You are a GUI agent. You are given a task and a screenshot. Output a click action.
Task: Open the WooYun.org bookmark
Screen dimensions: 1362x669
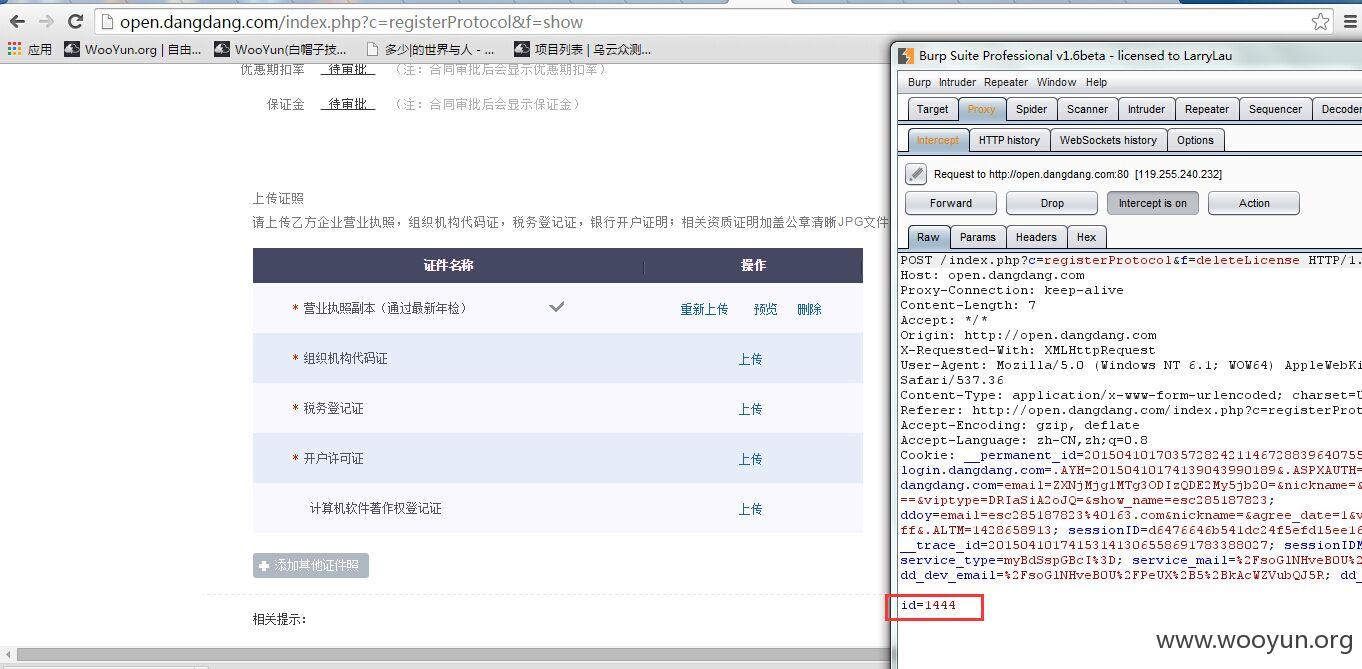coord(132,49)
